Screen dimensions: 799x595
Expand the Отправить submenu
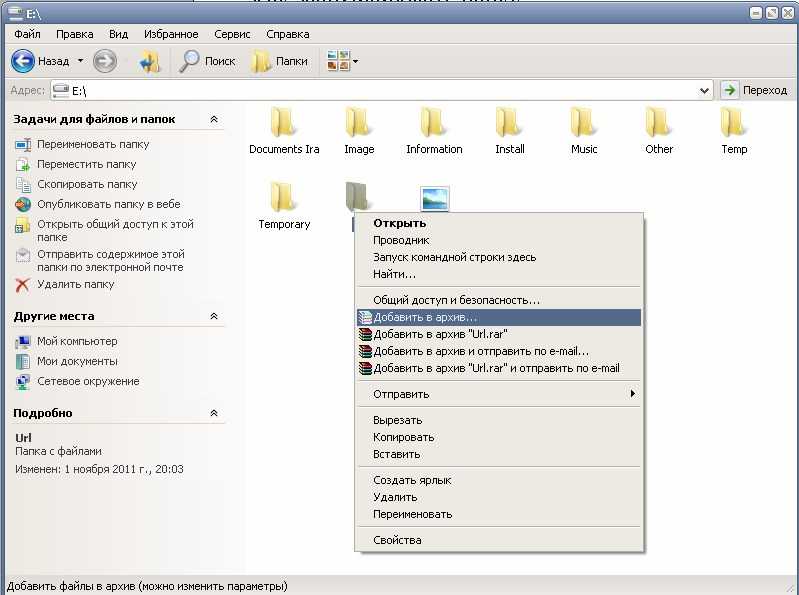point(499,394)
